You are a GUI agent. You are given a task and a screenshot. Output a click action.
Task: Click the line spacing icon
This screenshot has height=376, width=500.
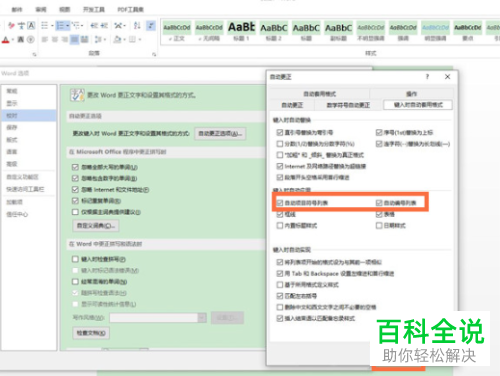tap(98, 40)
